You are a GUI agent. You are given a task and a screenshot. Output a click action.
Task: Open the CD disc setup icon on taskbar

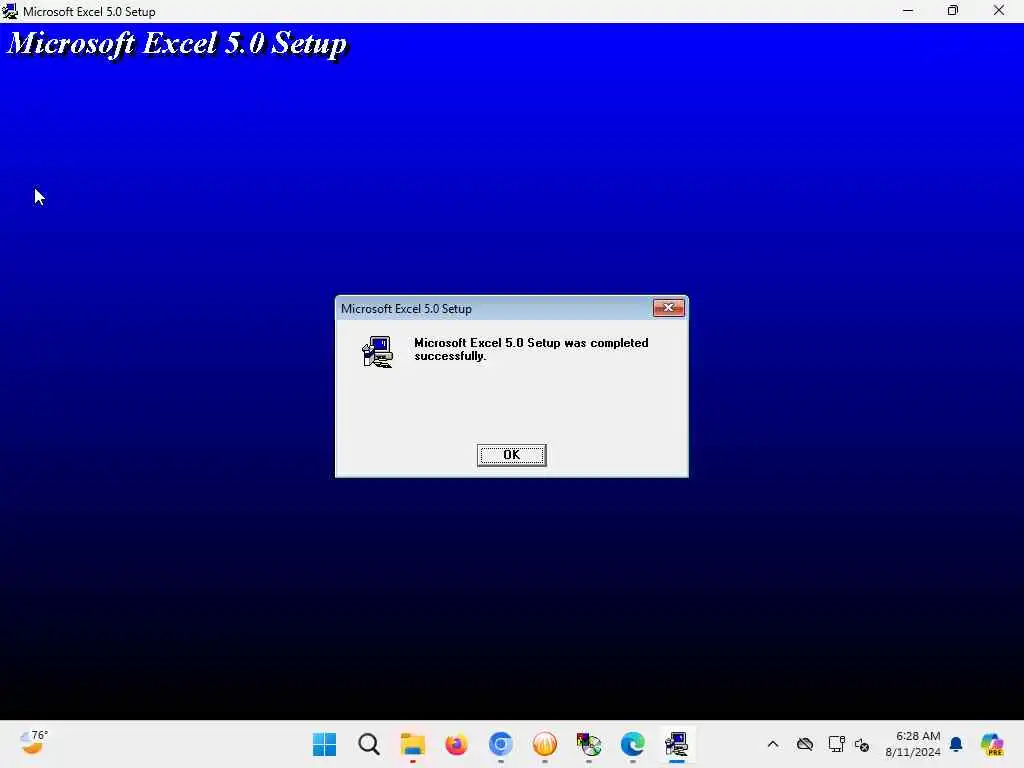588,744
